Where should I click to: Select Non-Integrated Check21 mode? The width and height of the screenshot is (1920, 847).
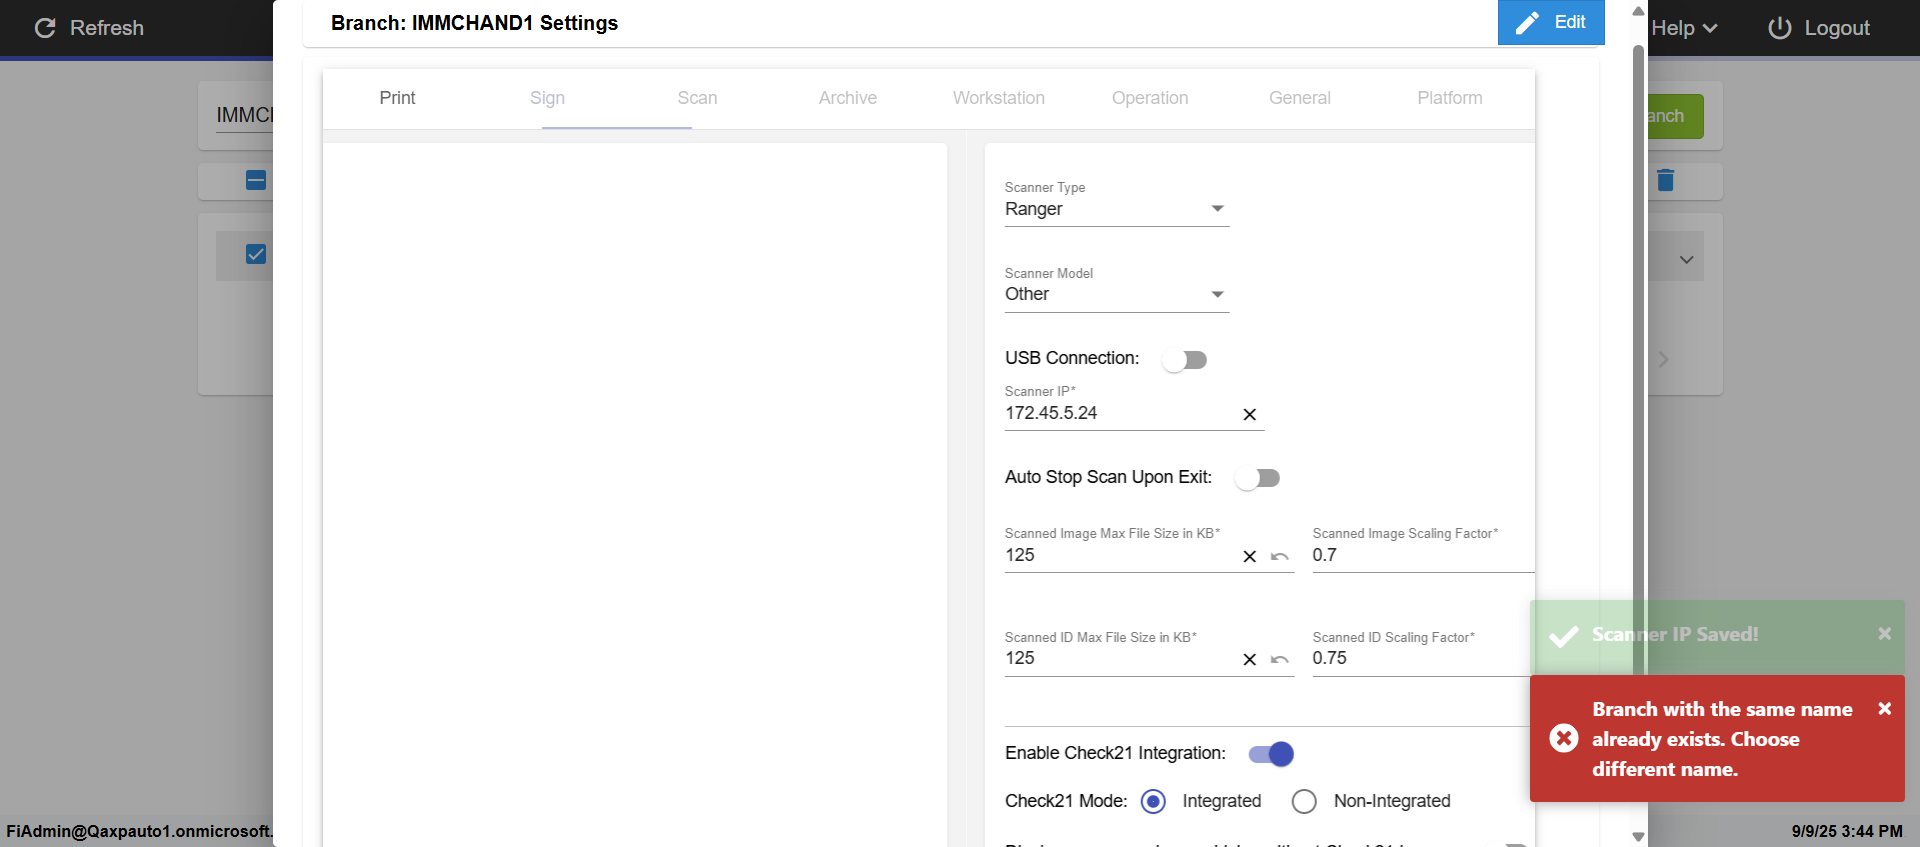(x=1305, y=801)
